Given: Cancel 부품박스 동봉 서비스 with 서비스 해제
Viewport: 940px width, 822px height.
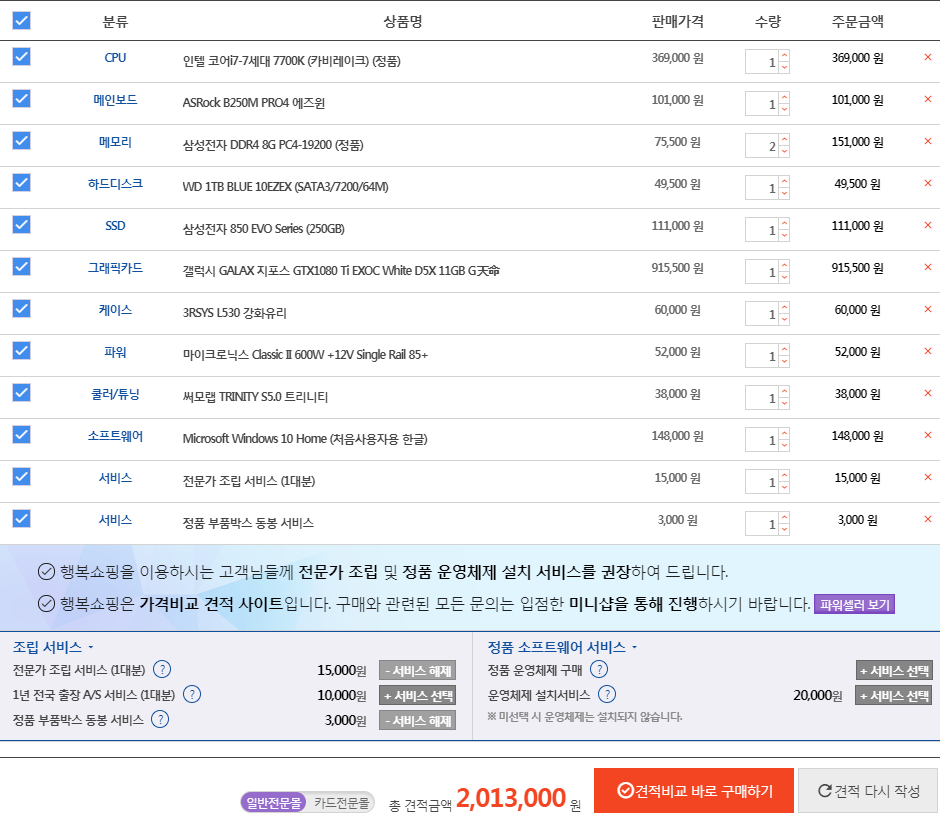Looking at the screenshot, I should point(417,720).
